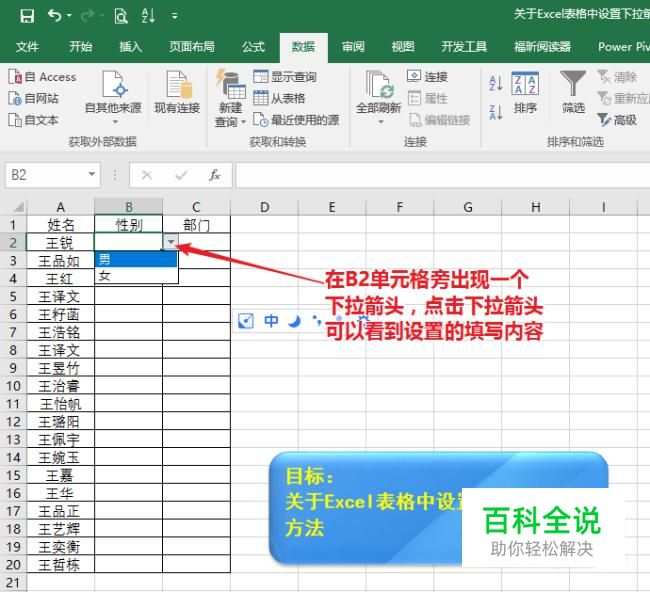Import data 自网站
Screen dimensions: 650x592
pyautogui.click(x=33, y=98)
